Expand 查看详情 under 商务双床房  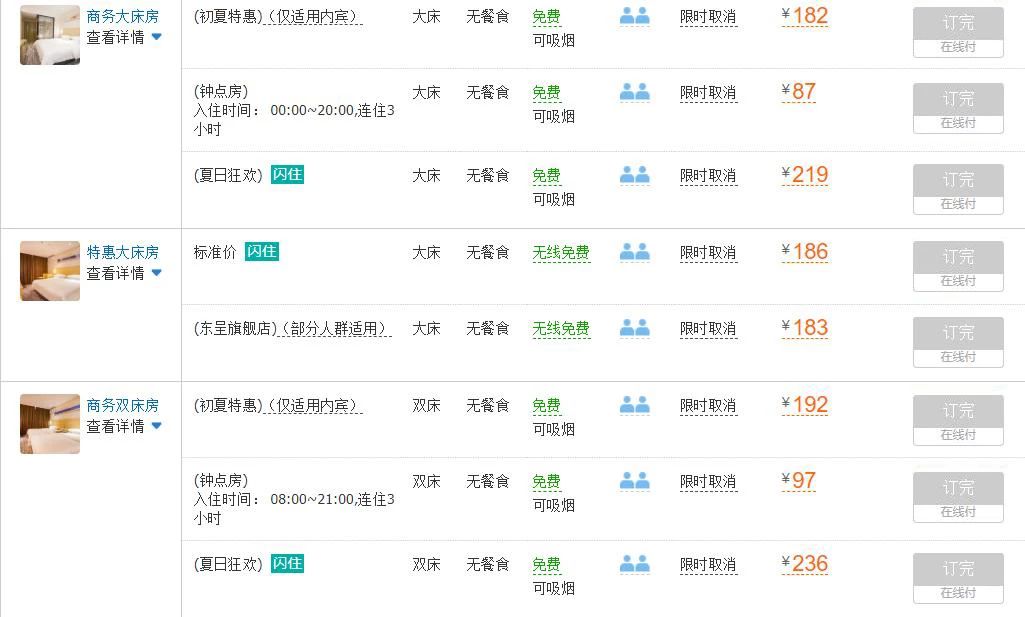pos(114,425)
